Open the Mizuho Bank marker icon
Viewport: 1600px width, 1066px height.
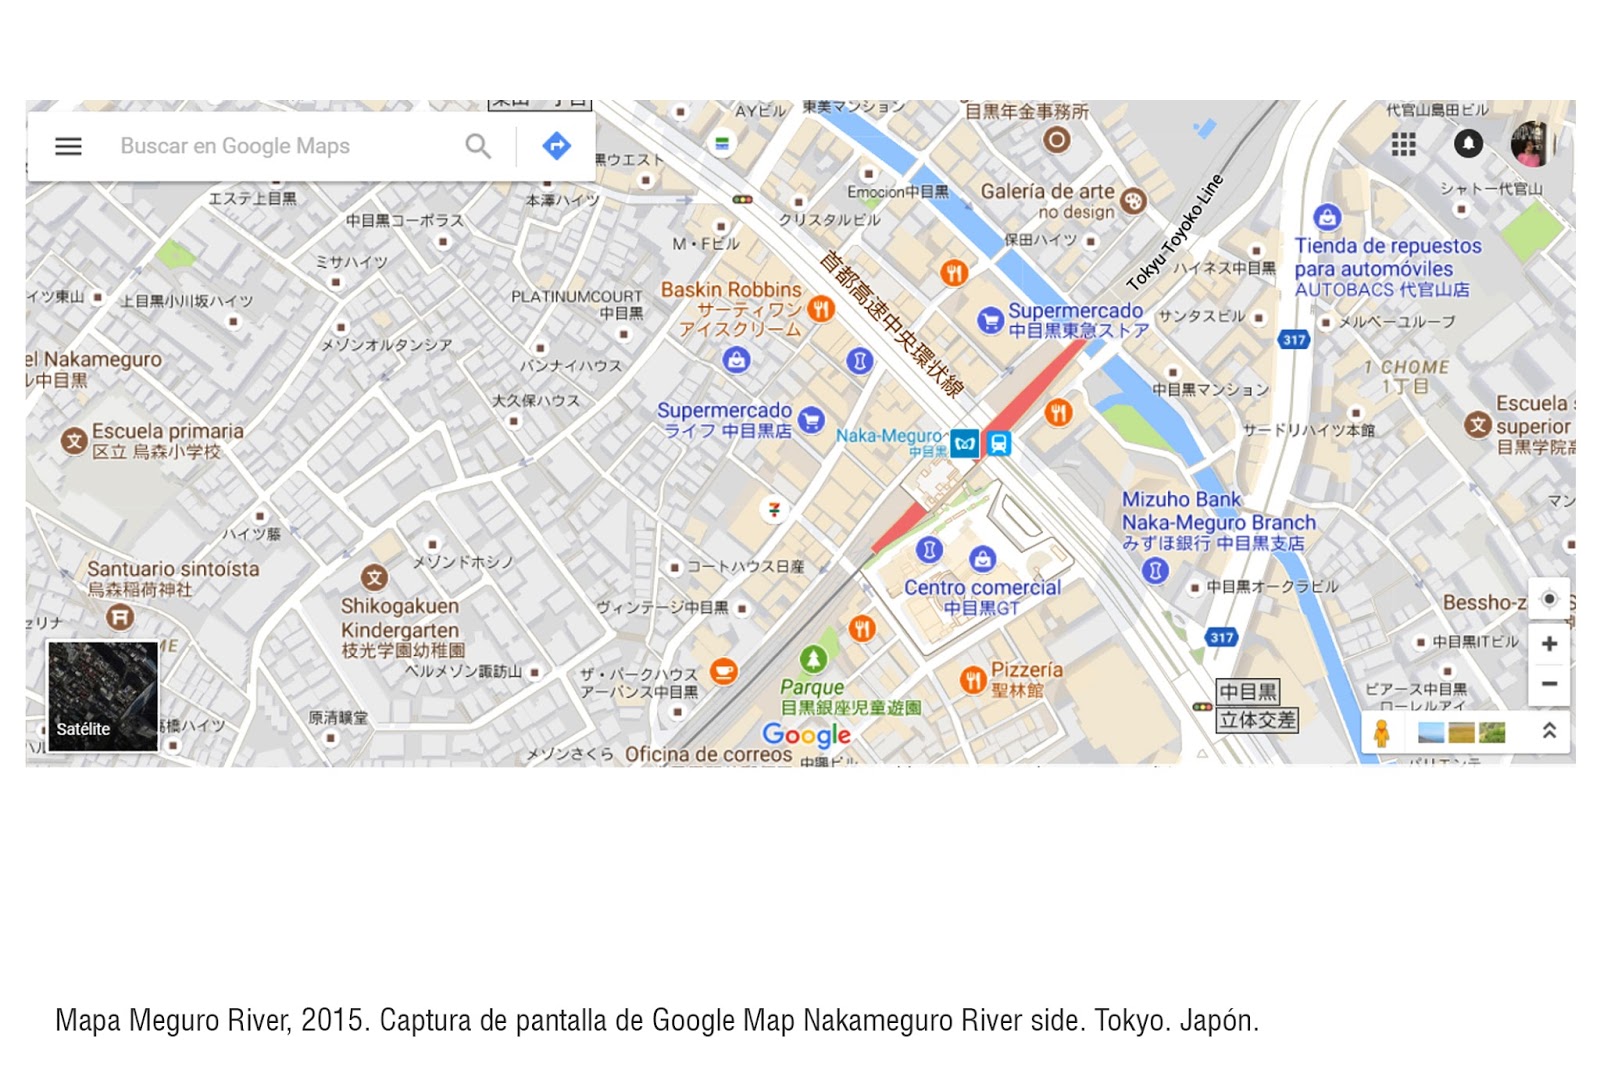(x=1155, y=571)
